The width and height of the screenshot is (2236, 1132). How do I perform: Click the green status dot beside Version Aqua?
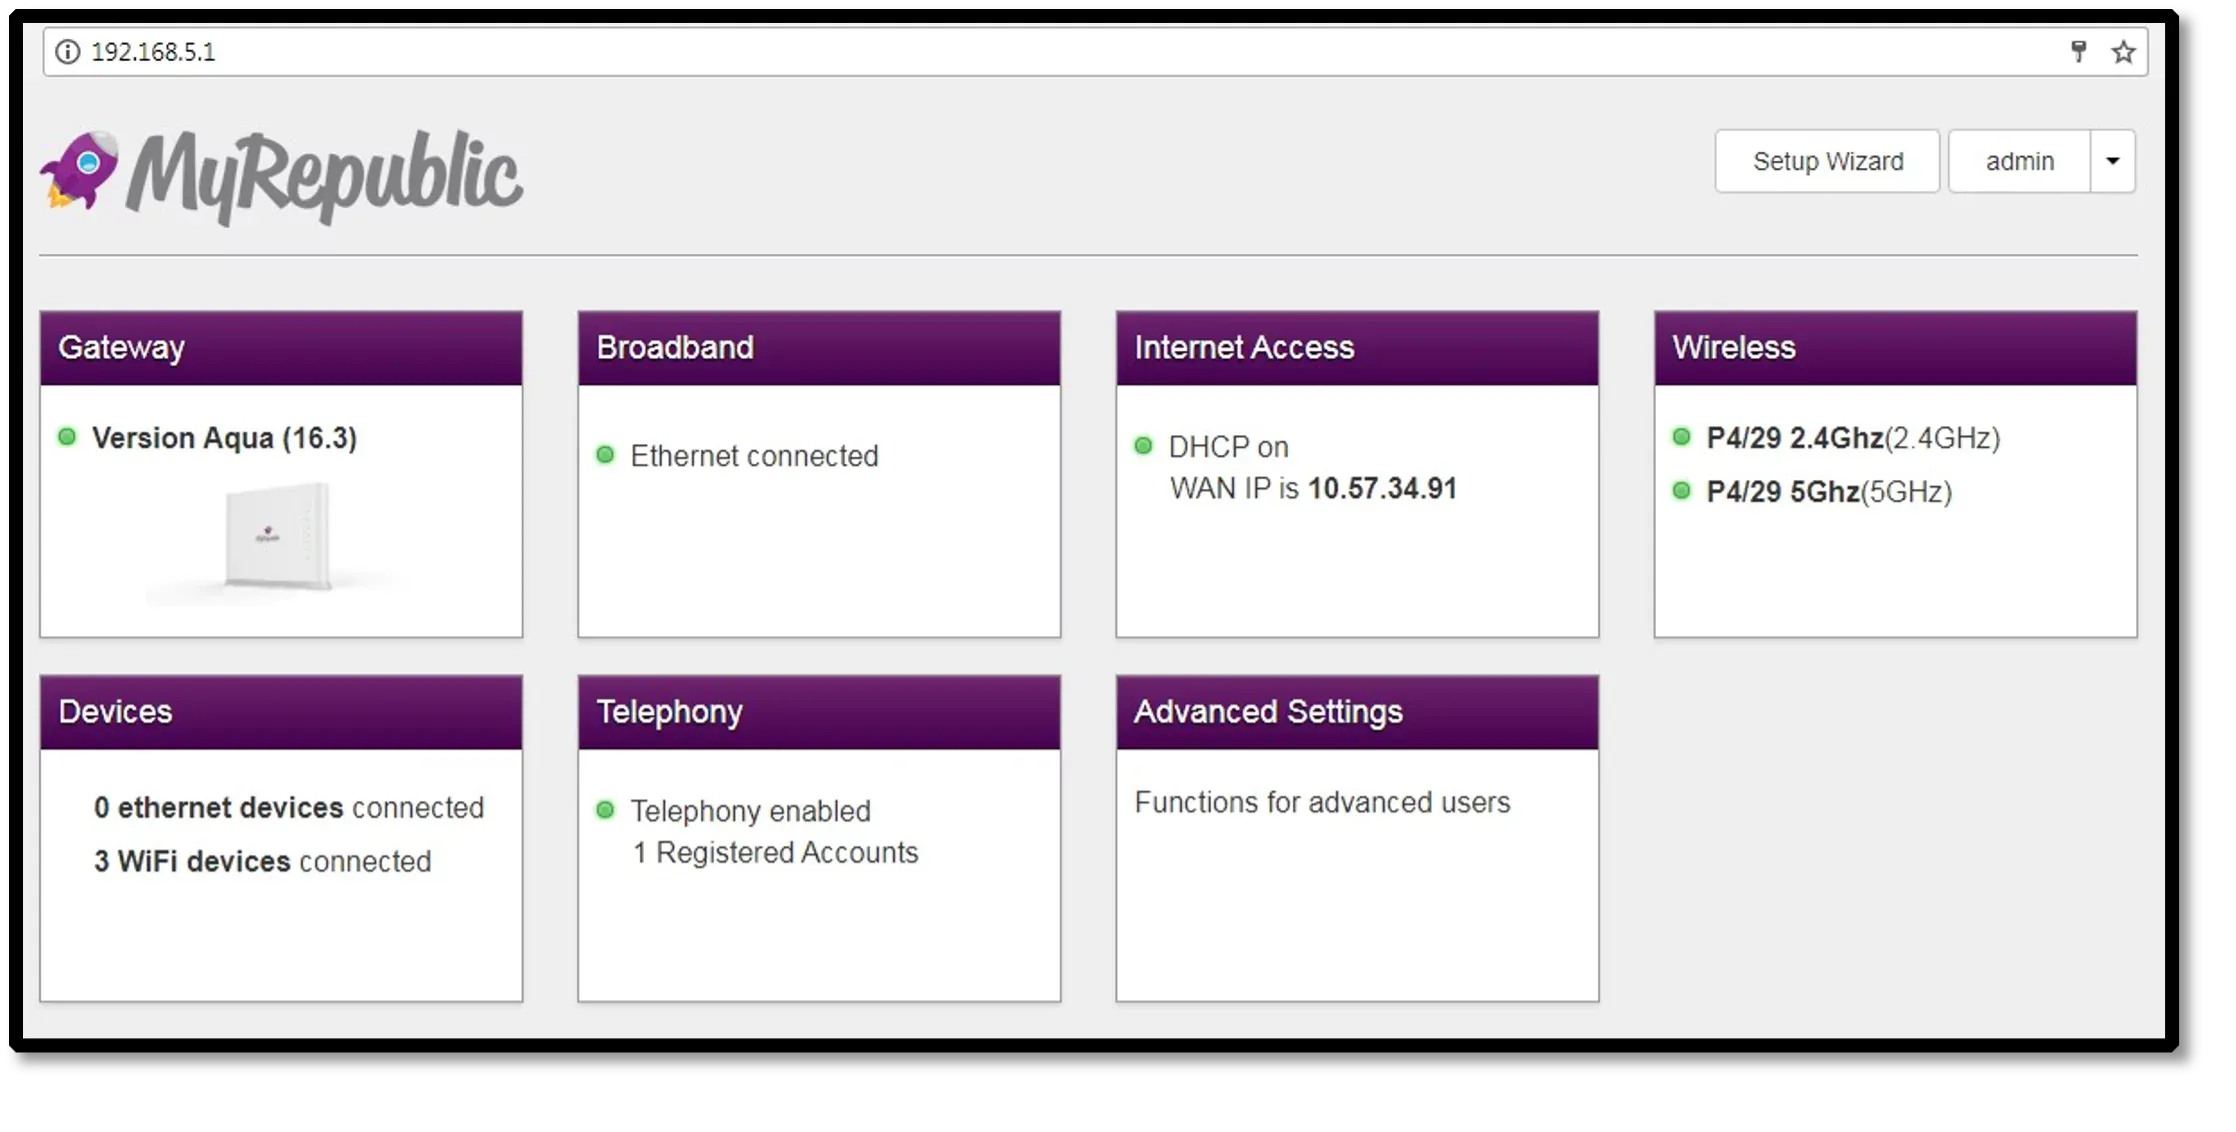67,437
